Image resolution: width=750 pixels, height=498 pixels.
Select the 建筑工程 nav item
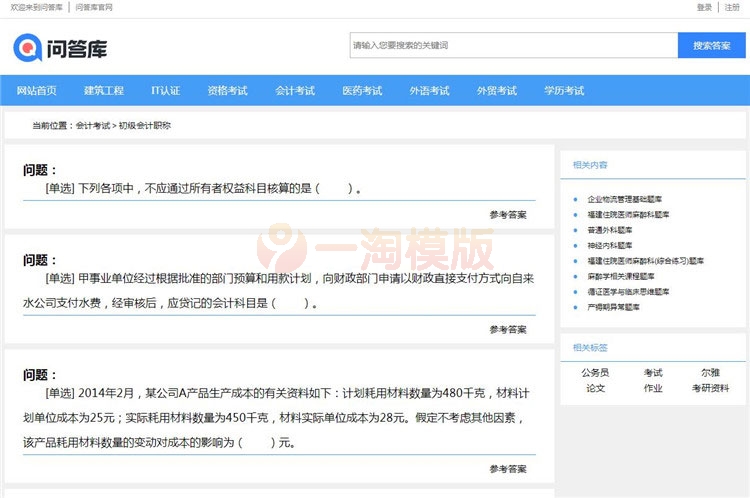[x=104, y=91]
